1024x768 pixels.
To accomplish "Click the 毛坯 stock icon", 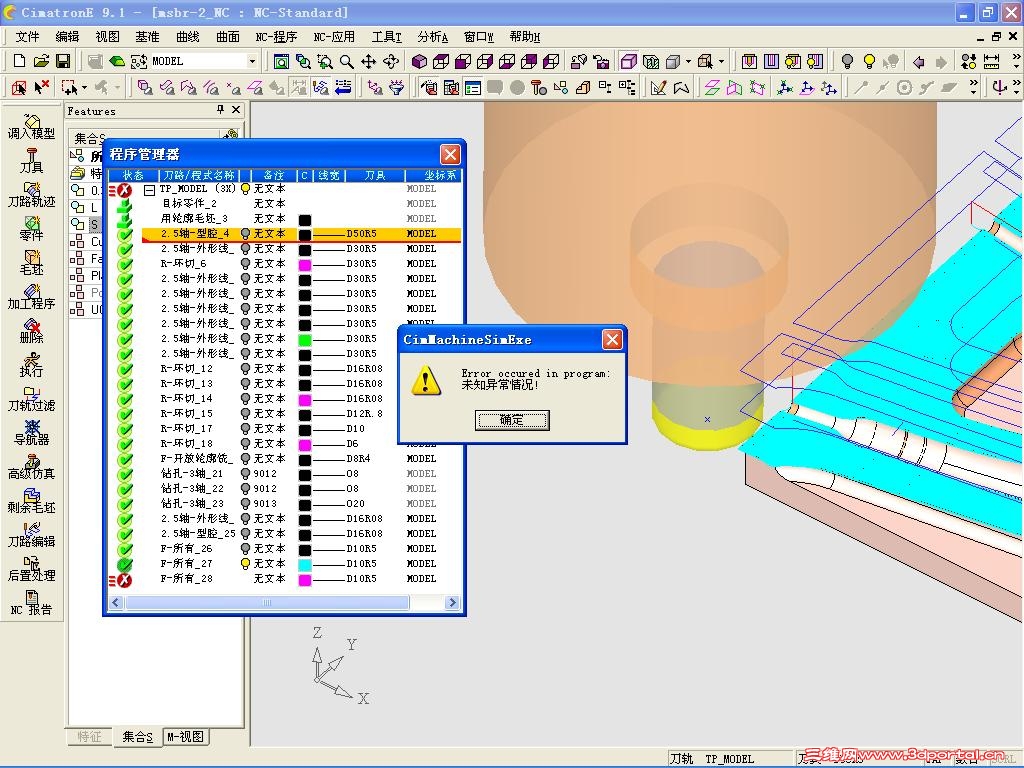I will pyautogui.click(x=31, y=262).
